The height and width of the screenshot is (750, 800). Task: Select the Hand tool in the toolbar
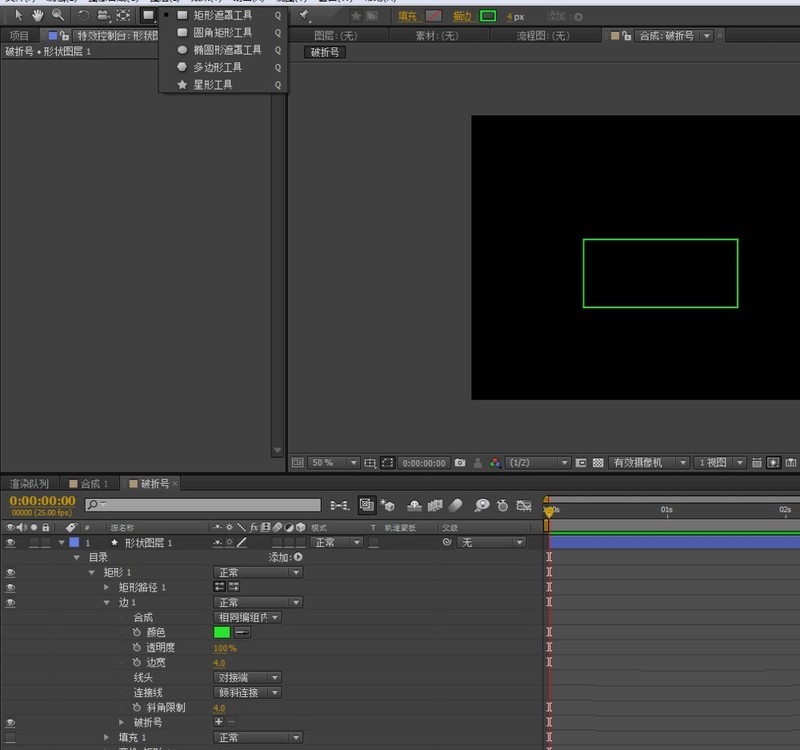tap(37, 15)
